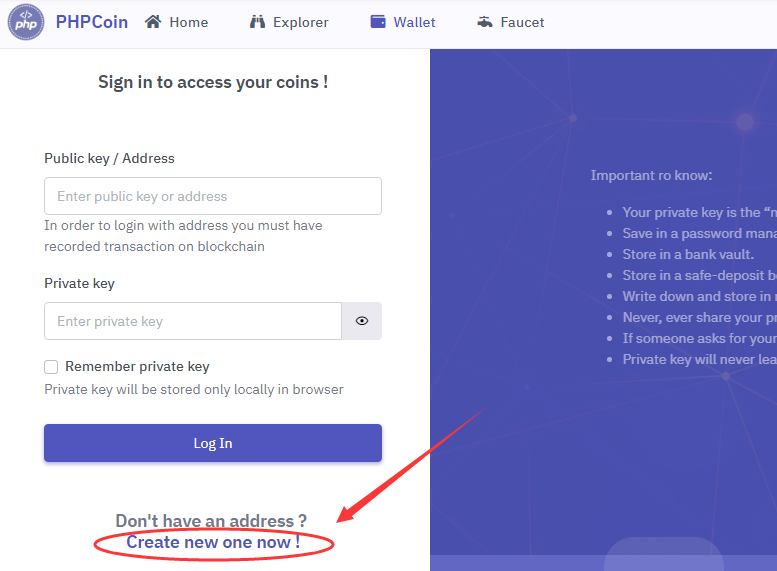This screenshot has width=777, height=571.
Task: Focus the public key or address field
Action: tap(213, 196)
